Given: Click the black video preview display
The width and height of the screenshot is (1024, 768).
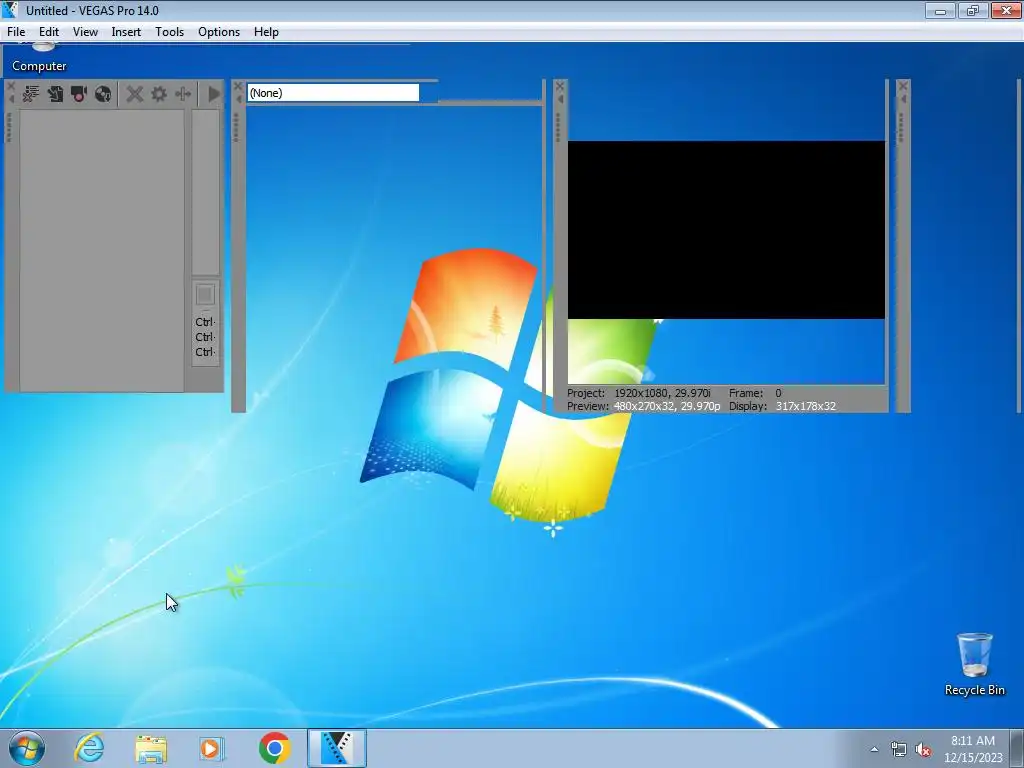Looking at the screenshot, I should (x=726, y=230).
